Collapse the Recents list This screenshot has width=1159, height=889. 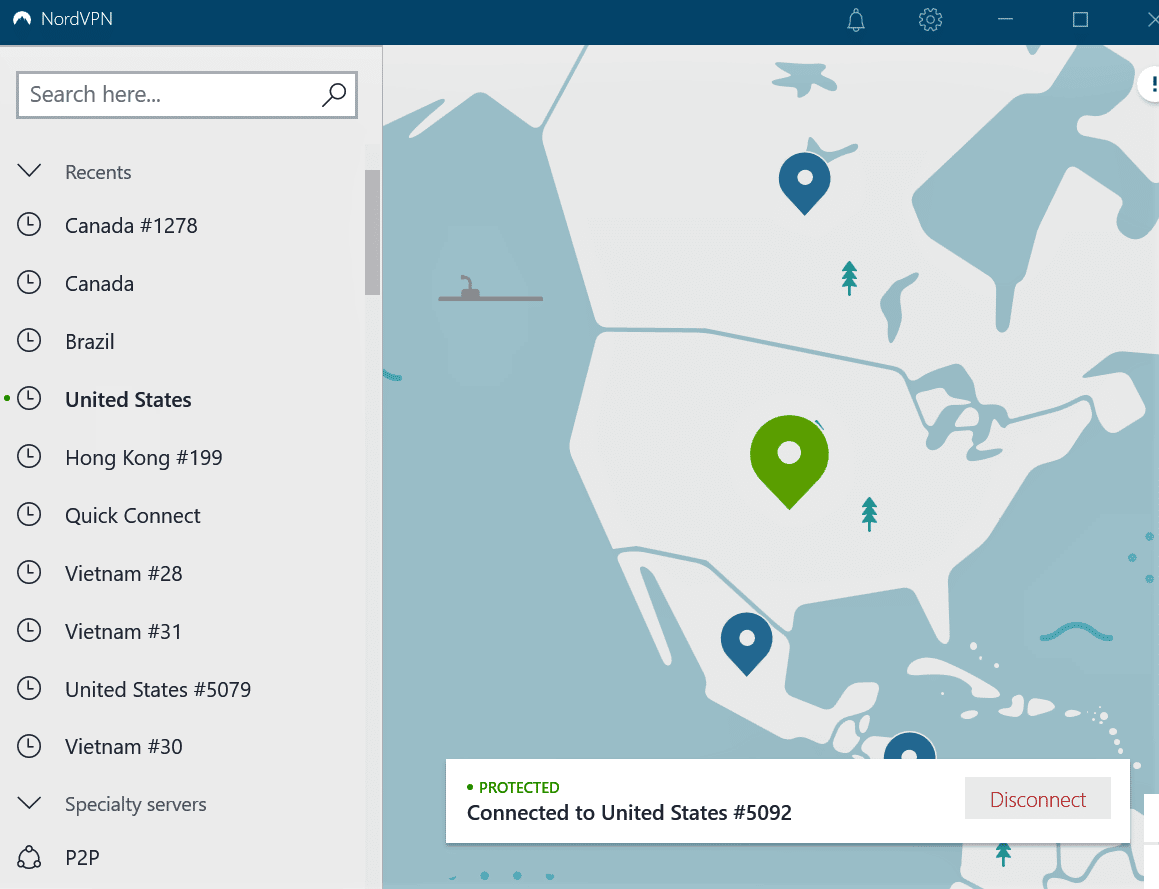(x=29, y=170)
